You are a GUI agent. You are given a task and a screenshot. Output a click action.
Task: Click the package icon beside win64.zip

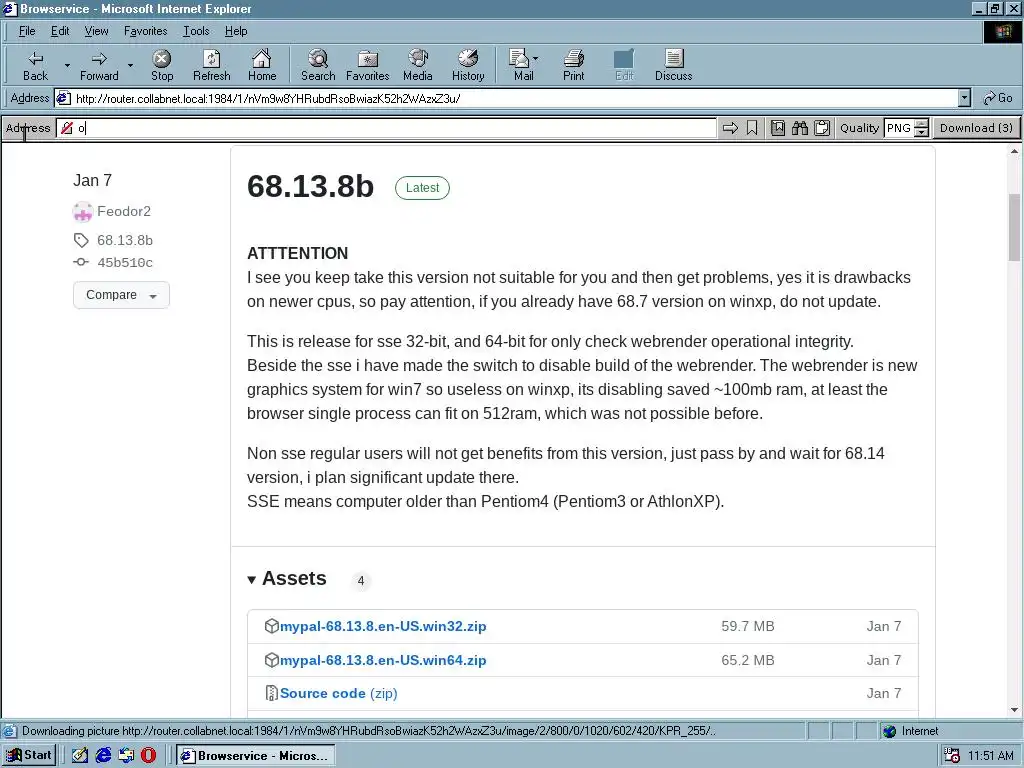272,660
